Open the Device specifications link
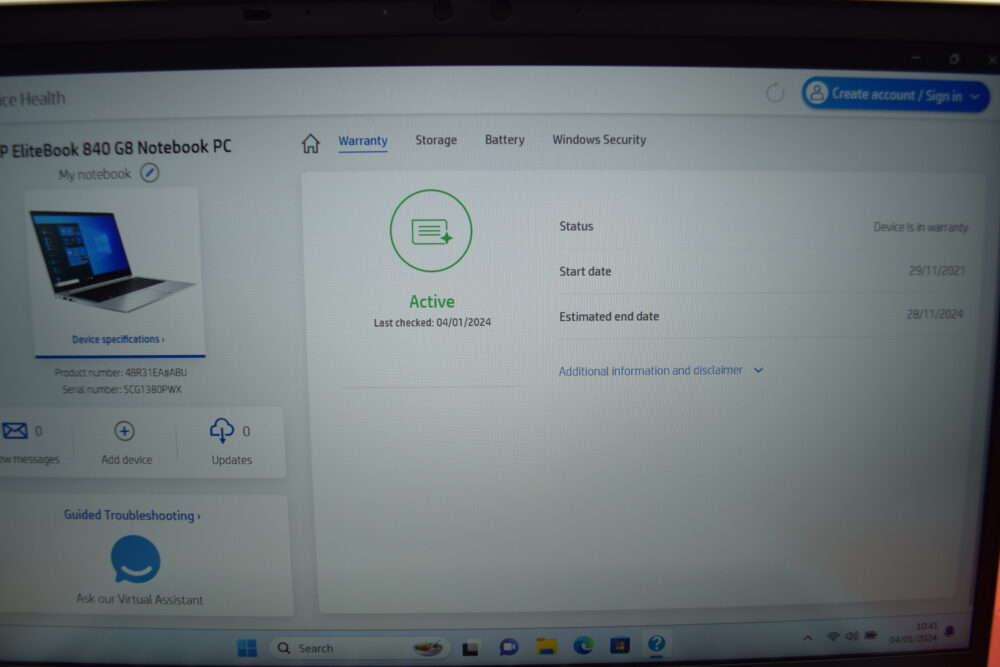Screen dimensions: 1000x667 (x=118, y=339)
